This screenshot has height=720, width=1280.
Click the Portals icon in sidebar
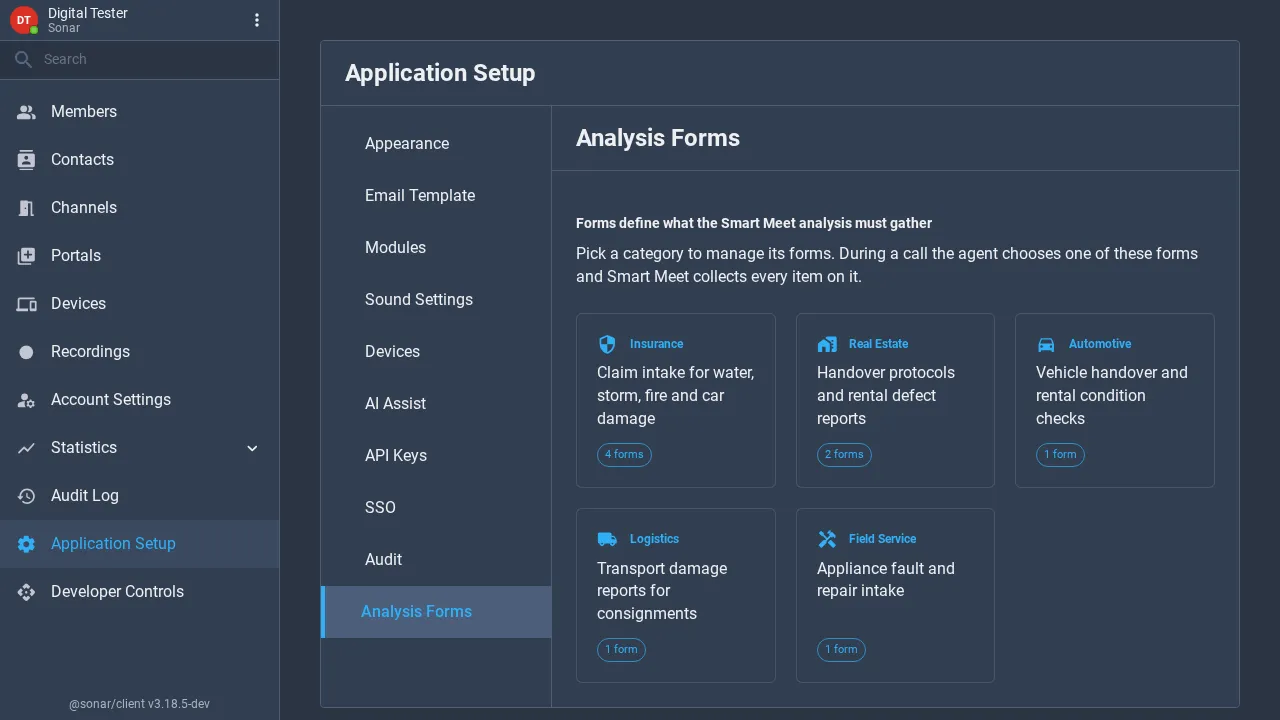[x=26, y=256]
